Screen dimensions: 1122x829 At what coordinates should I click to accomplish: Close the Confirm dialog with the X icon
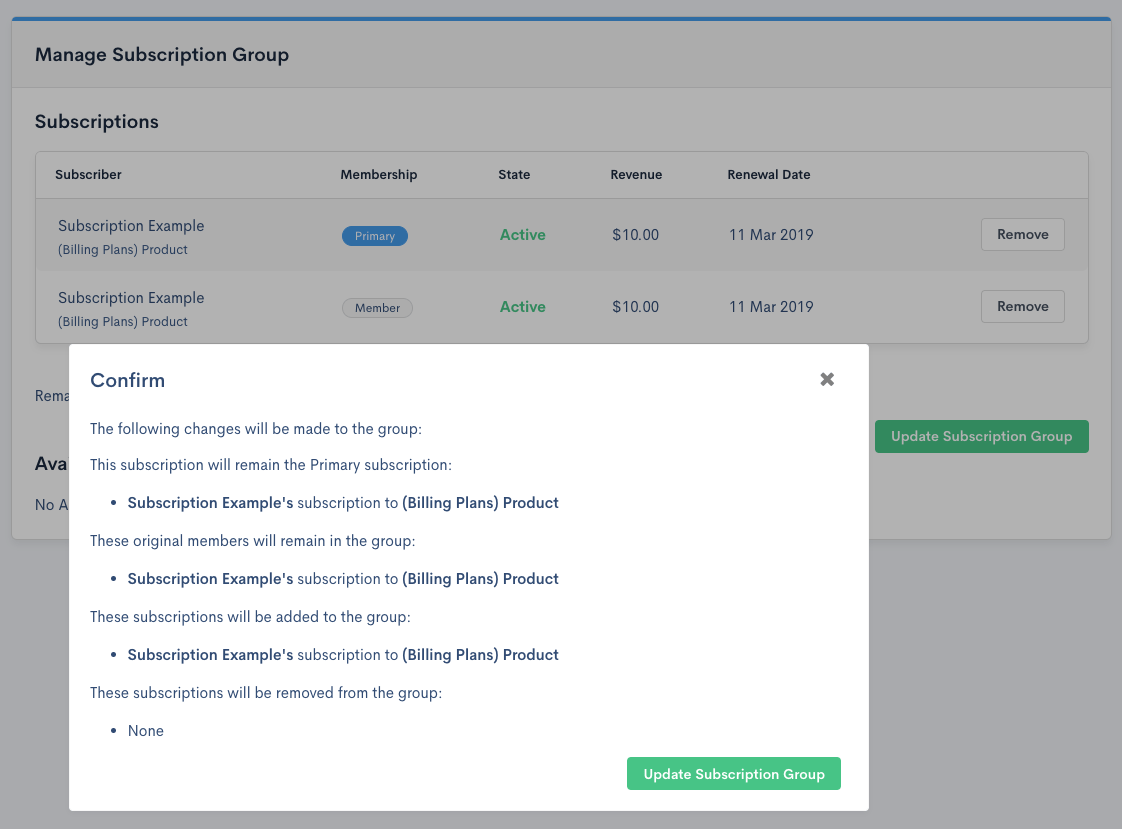827,379
